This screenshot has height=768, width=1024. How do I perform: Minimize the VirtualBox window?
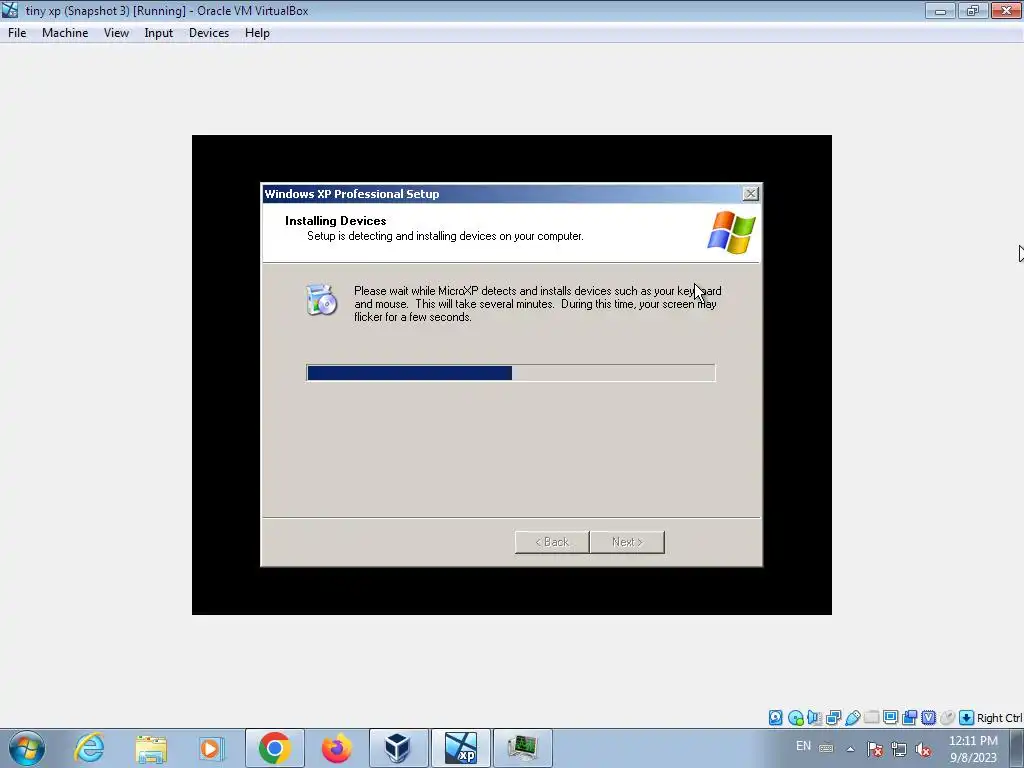pos(940,10)
